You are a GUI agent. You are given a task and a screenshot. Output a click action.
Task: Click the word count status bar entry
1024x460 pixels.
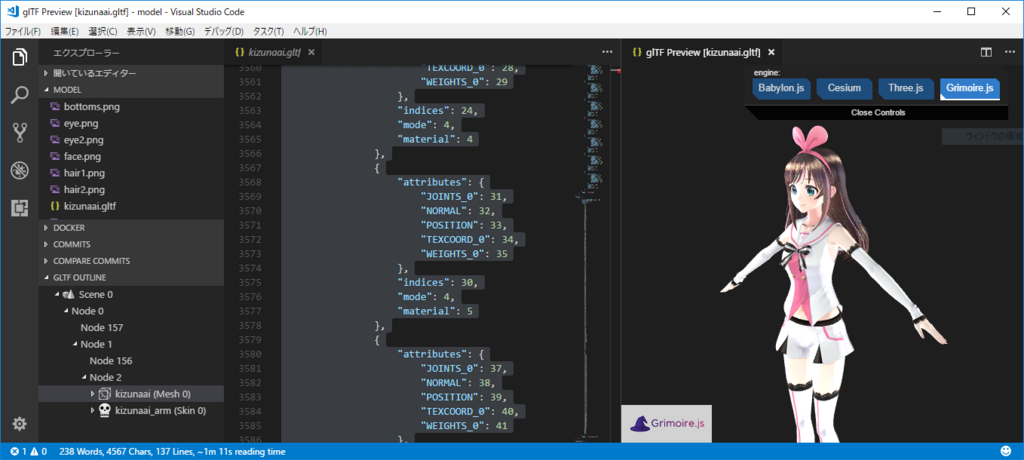pos(172,452)
